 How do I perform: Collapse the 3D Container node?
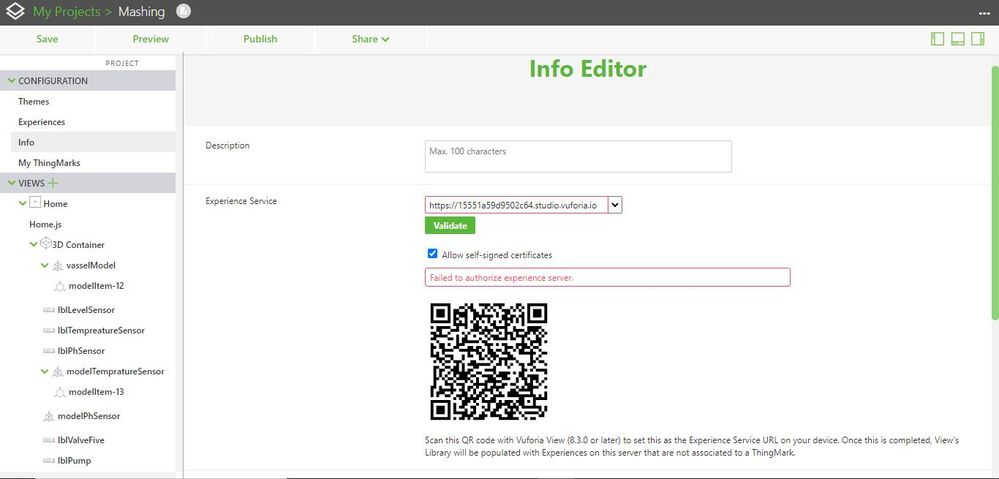click(x=34, y=244)
